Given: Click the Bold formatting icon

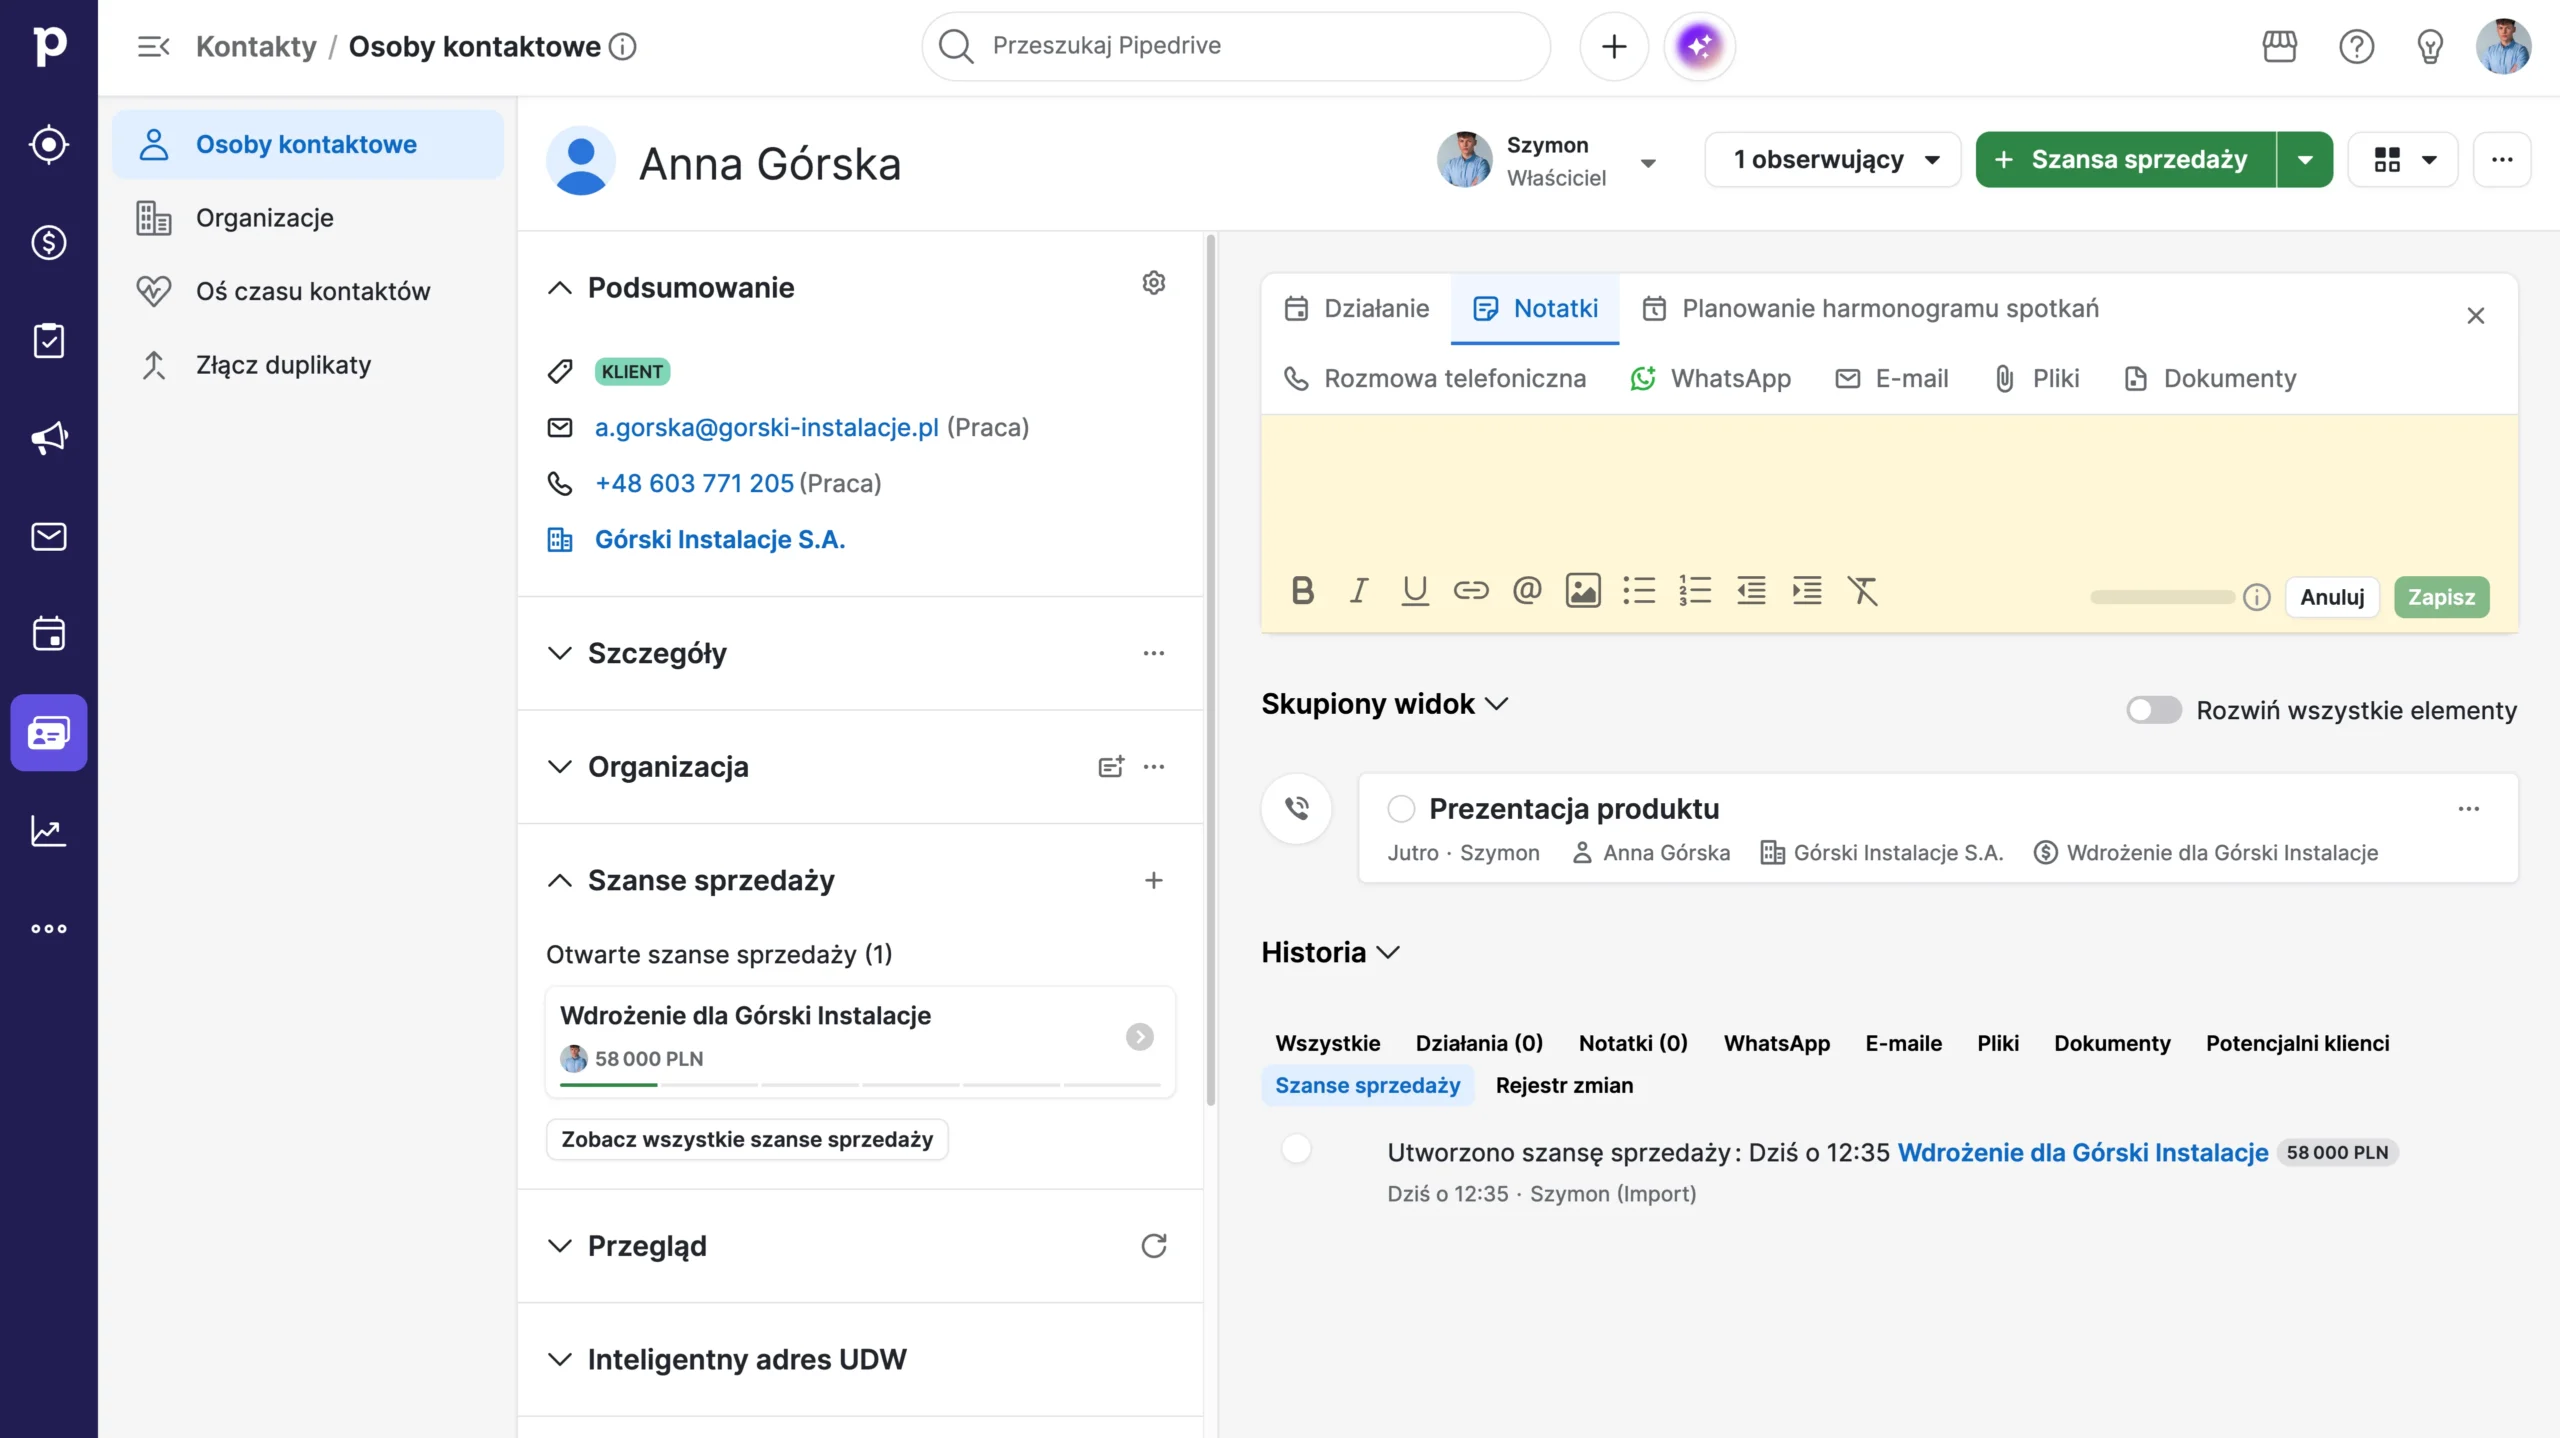Looking at the screenshot, I should pyautogui.click(x=1302, y=591).
